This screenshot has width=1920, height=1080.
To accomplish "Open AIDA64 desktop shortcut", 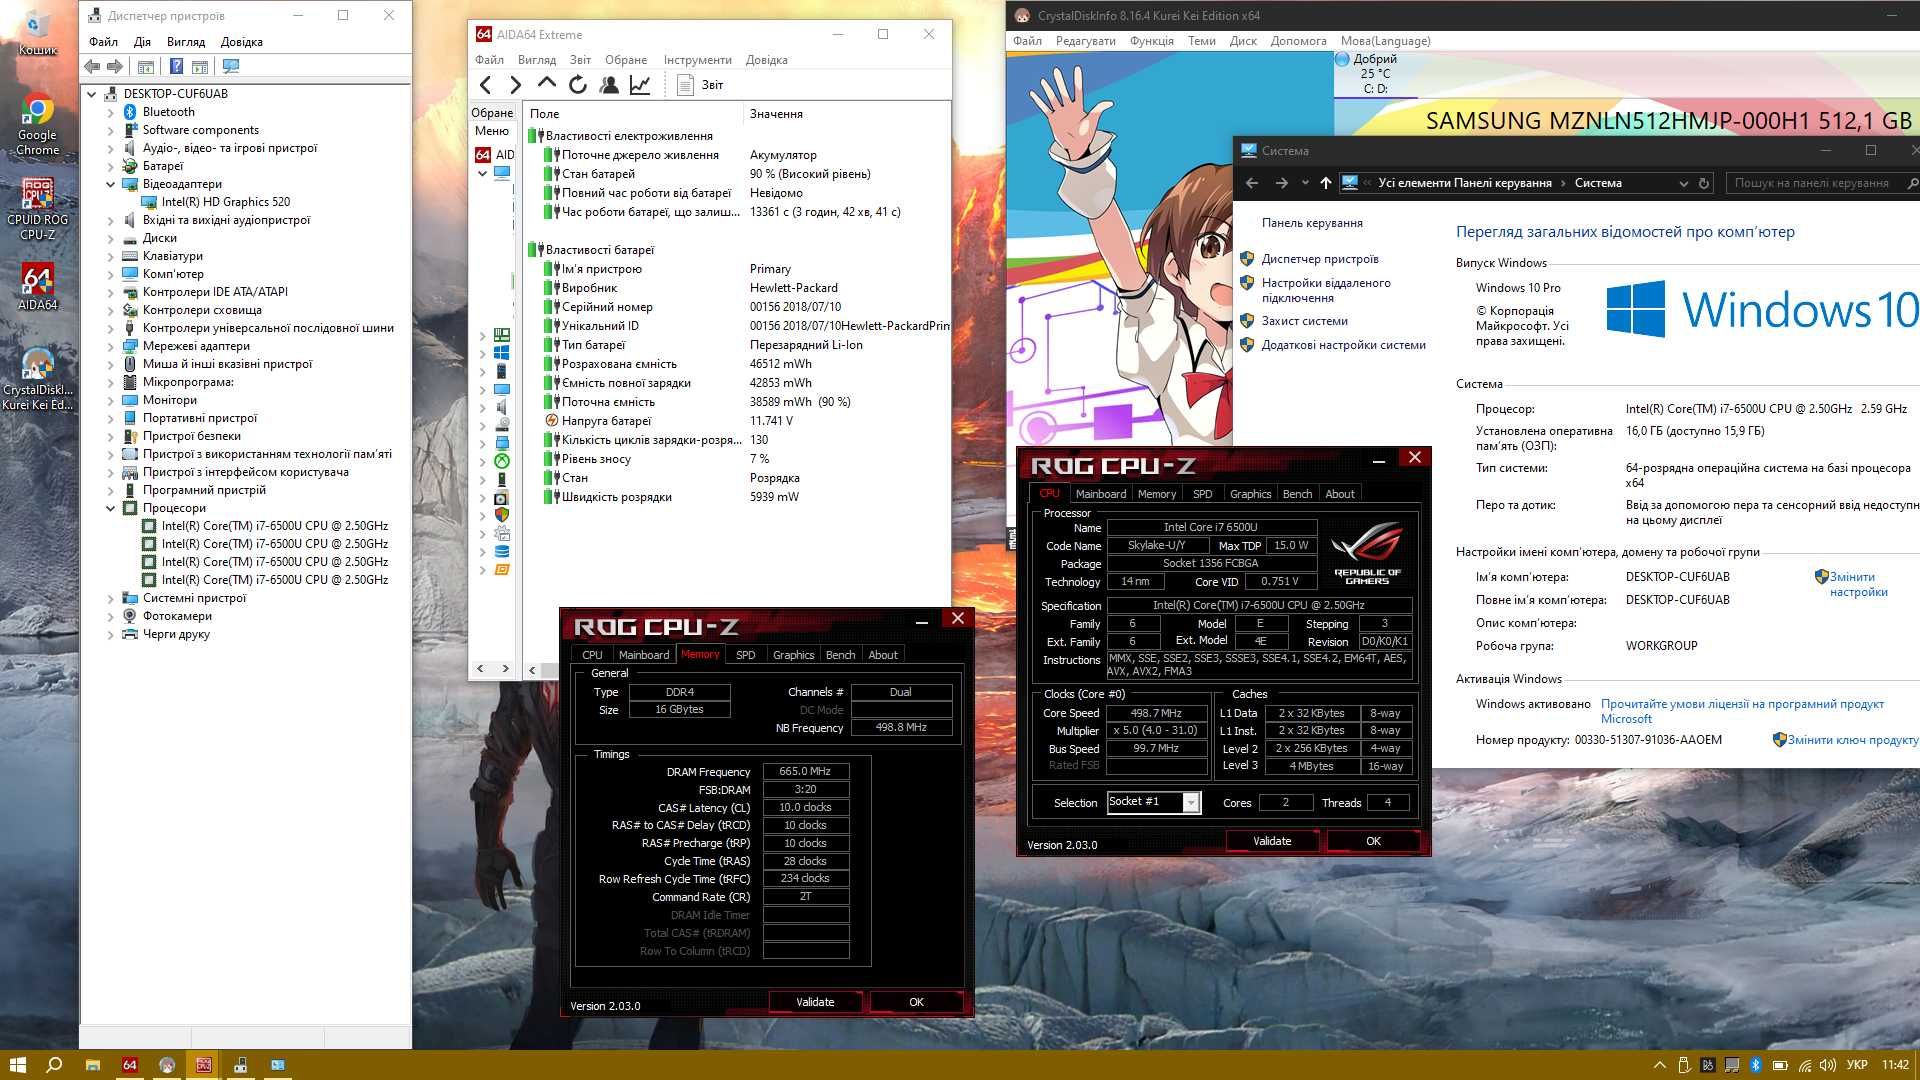I will point(37,288).
